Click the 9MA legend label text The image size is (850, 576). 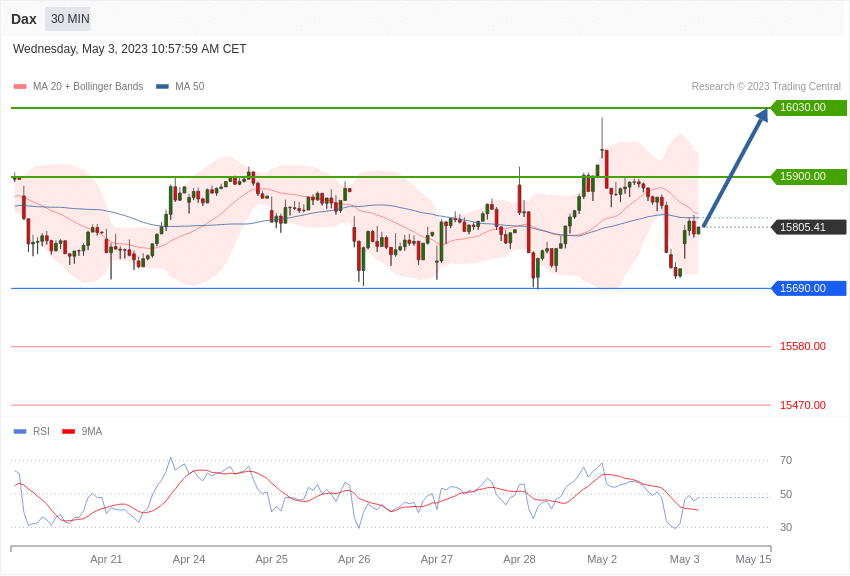(x=92, y=431)
